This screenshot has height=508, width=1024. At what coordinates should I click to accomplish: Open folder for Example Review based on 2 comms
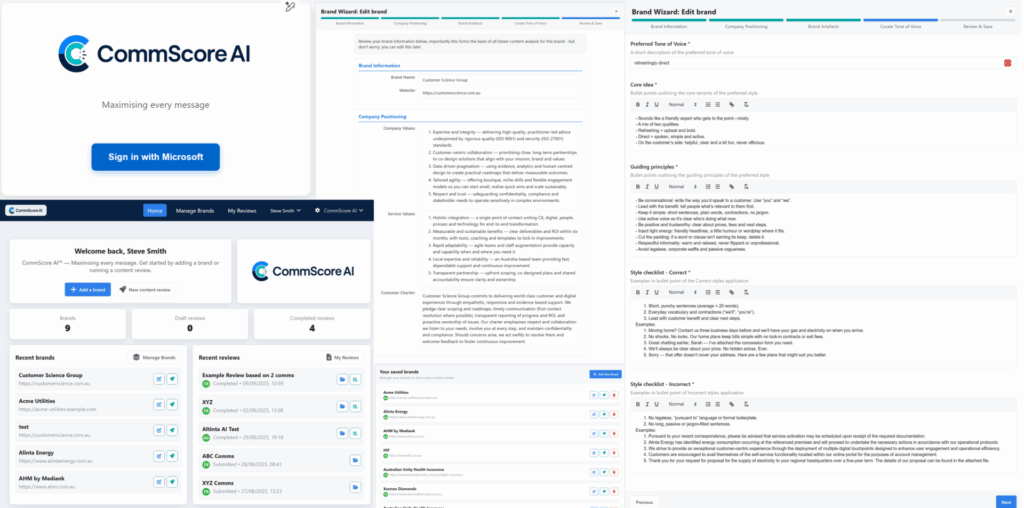point(341,379)
